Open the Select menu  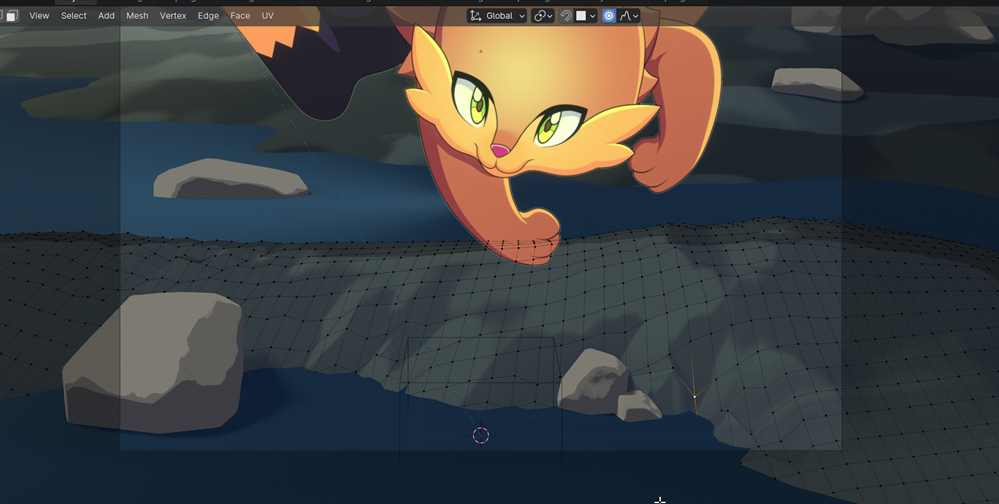tap(73, 15)
